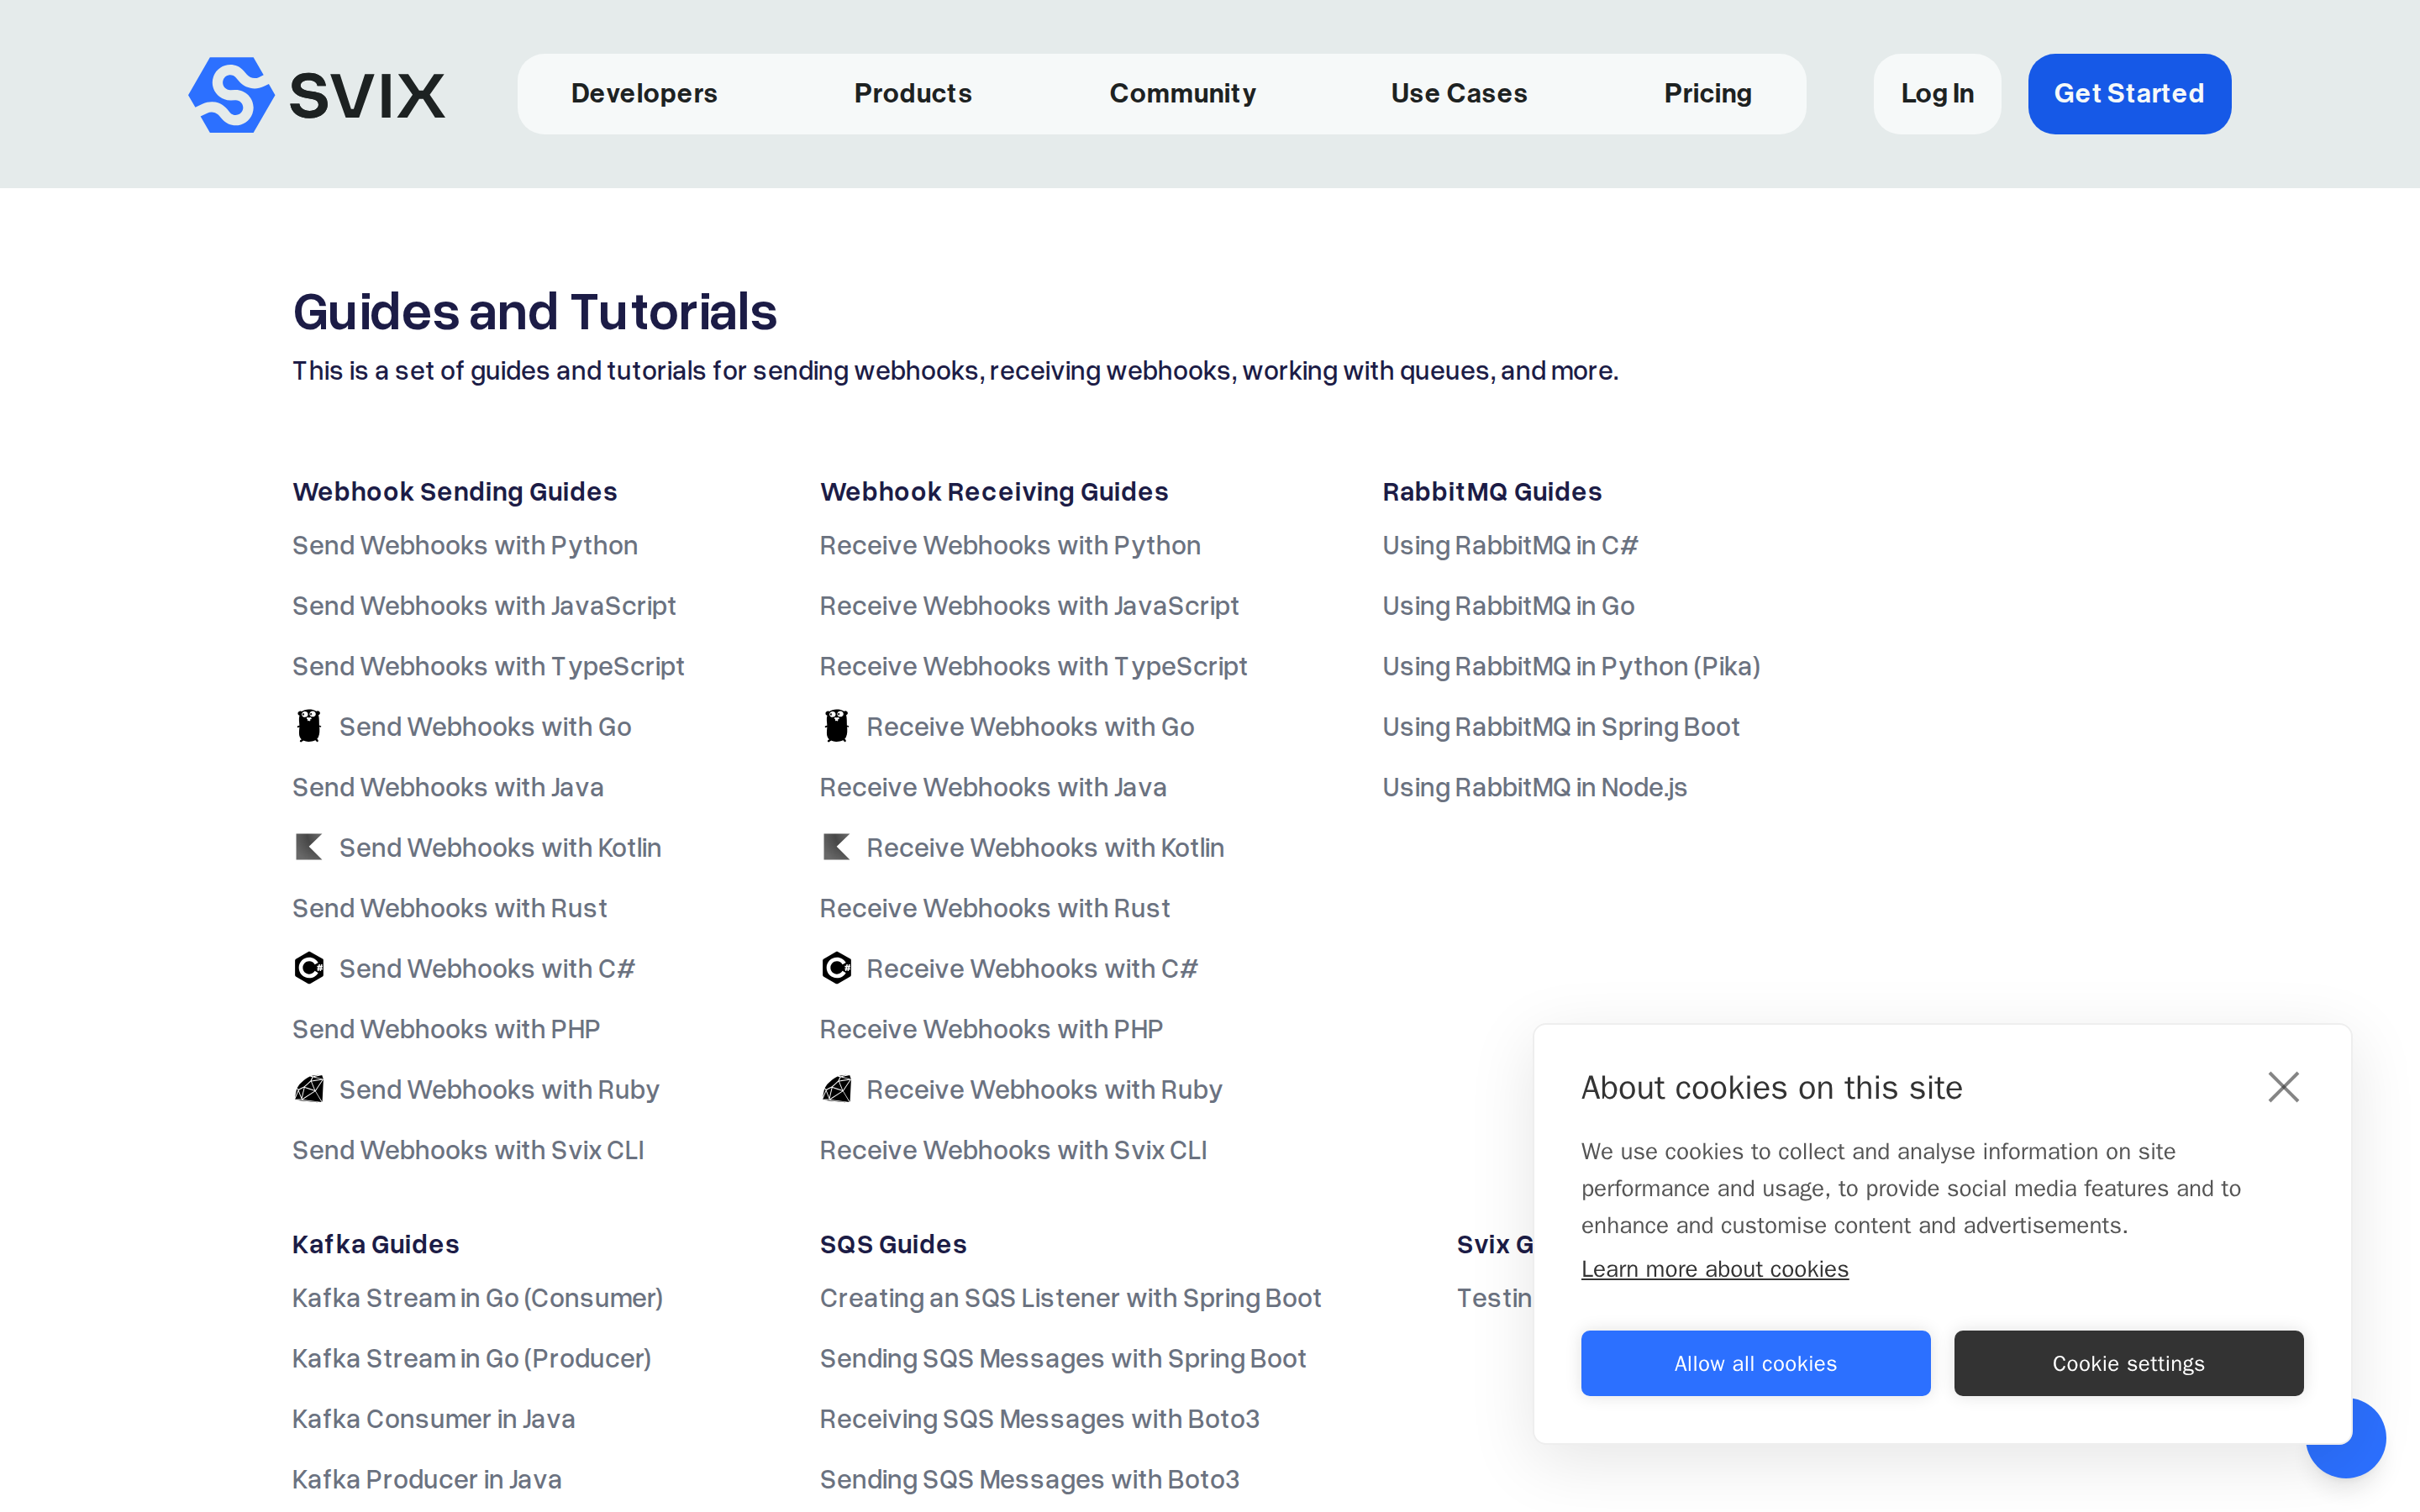
Task: Click the Kafka Guides heading
Action: [375, 1244]
